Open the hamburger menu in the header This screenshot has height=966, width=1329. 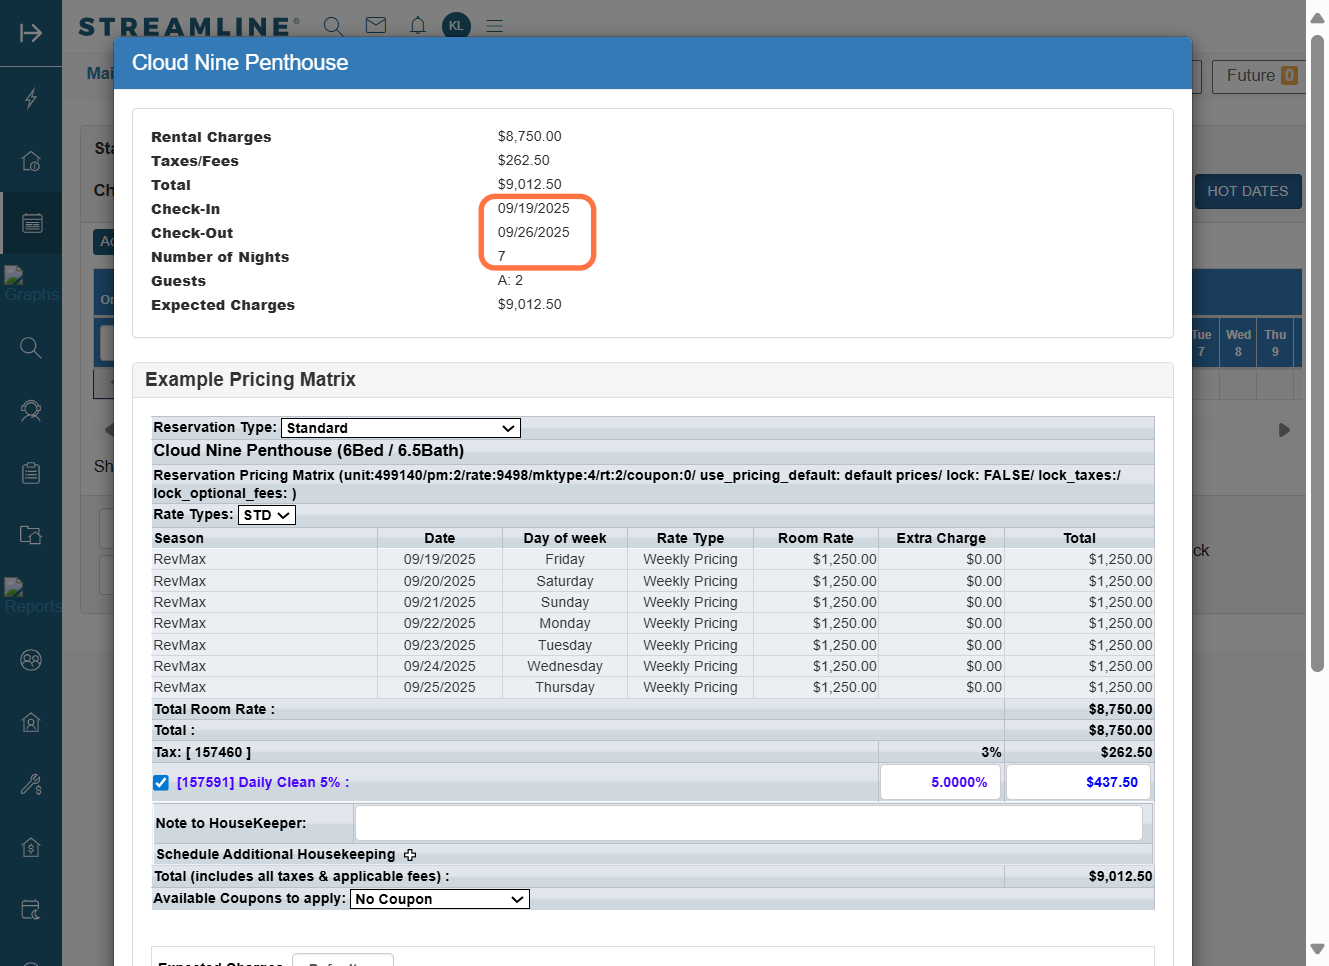[494, 26]
